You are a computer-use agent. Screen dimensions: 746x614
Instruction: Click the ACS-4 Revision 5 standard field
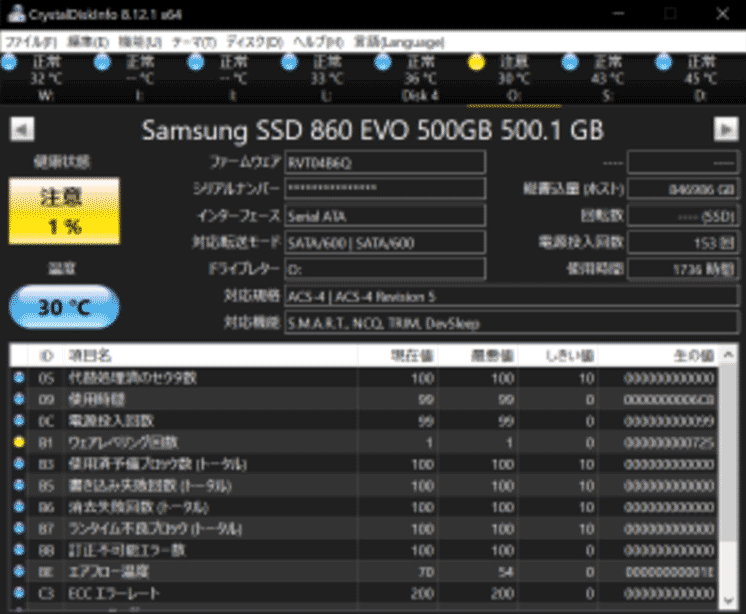tap(511, 296)
